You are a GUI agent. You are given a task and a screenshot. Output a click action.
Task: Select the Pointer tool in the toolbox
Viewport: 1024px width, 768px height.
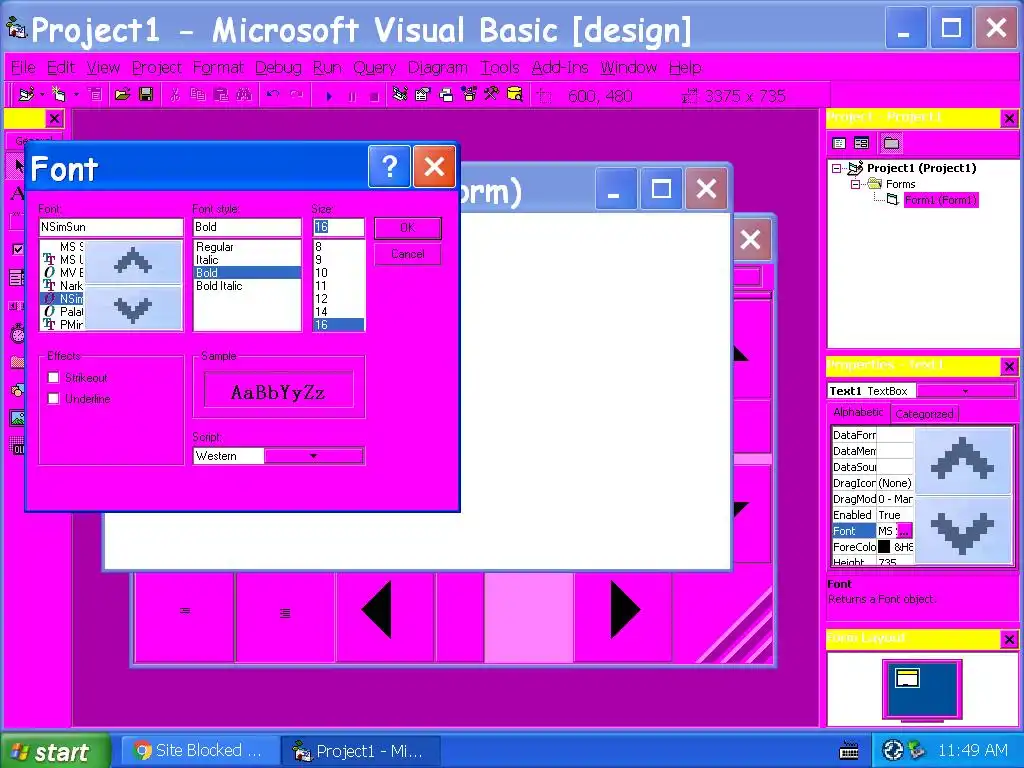[17, 165]
